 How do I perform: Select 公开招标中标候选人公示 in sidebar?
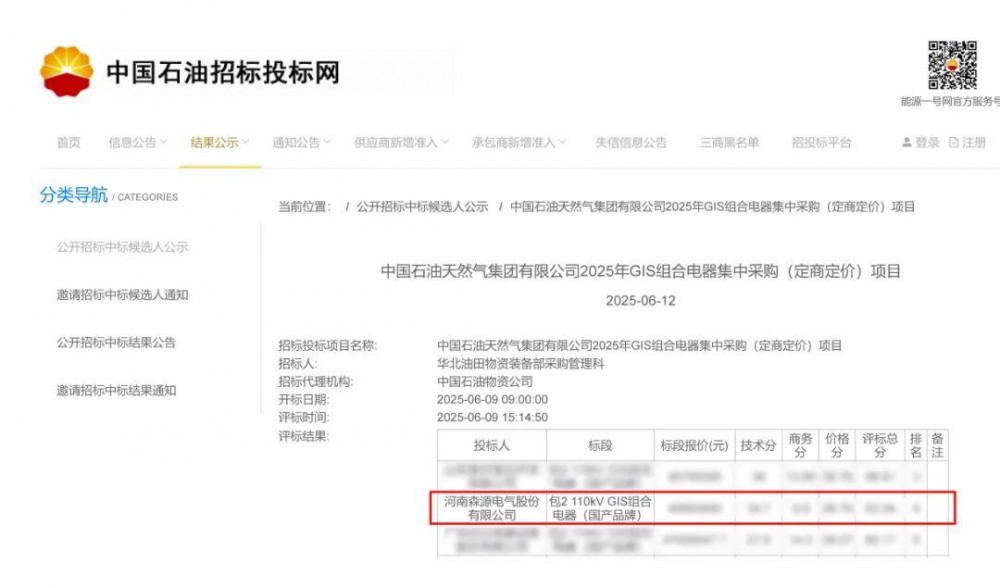point(122,247)
